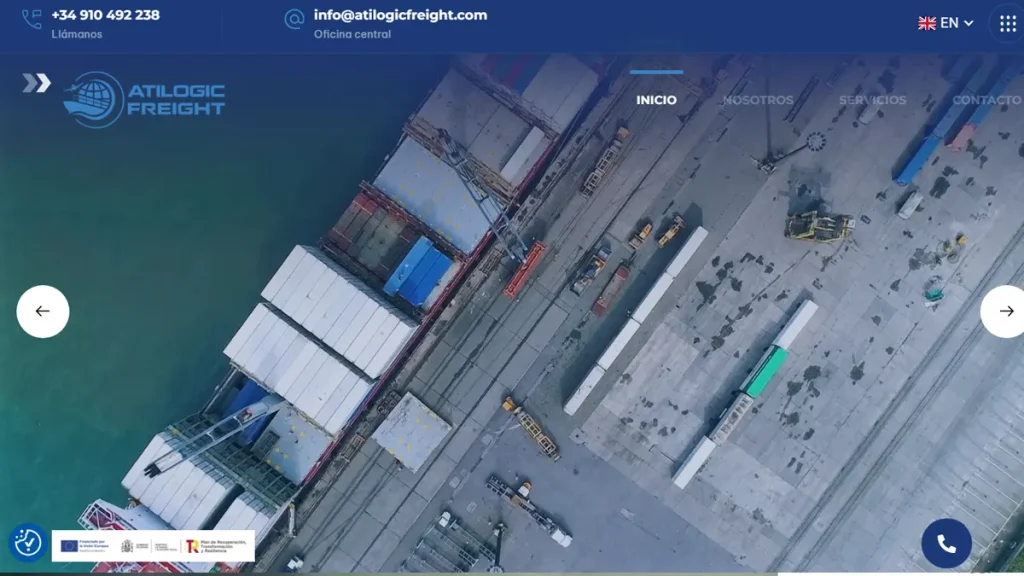This screenshot has width=1024, height=576.
Task: Click the EU funding logos banner
Action: tap(153, 546)
